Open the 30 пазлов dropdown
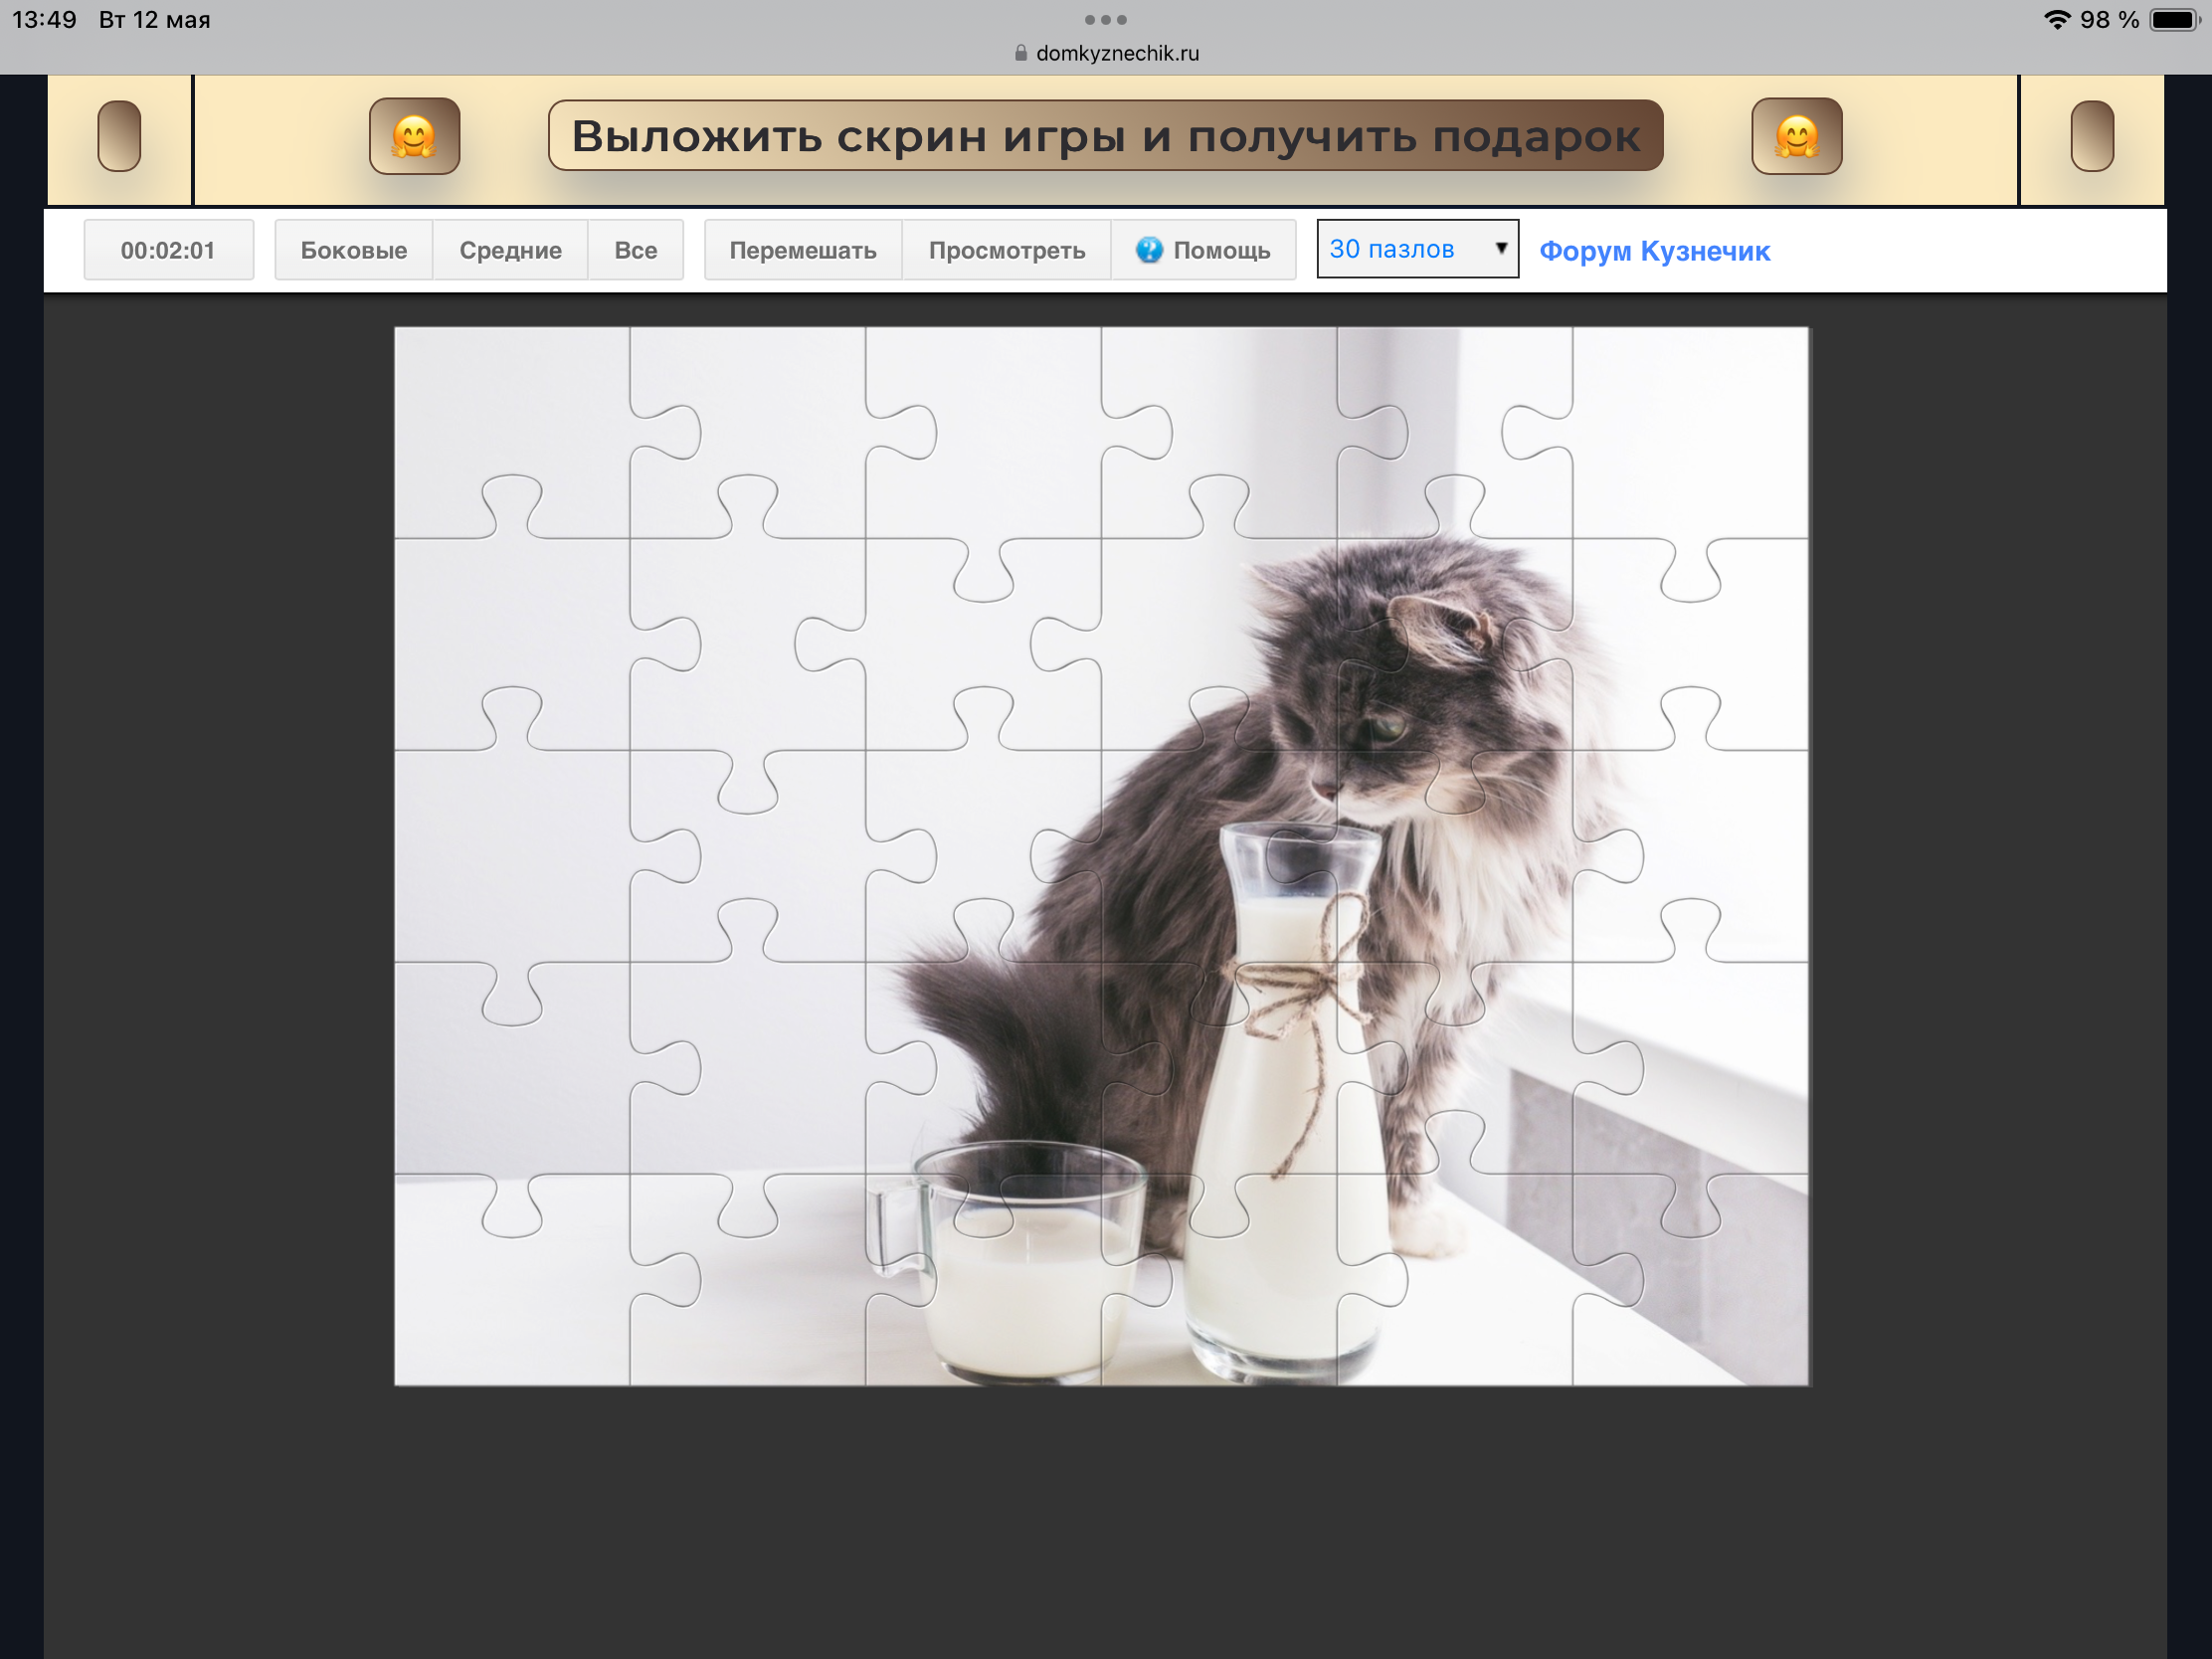This screenshot has height=1659, width=2212. pyautogui.click(x=1417, y=249)
